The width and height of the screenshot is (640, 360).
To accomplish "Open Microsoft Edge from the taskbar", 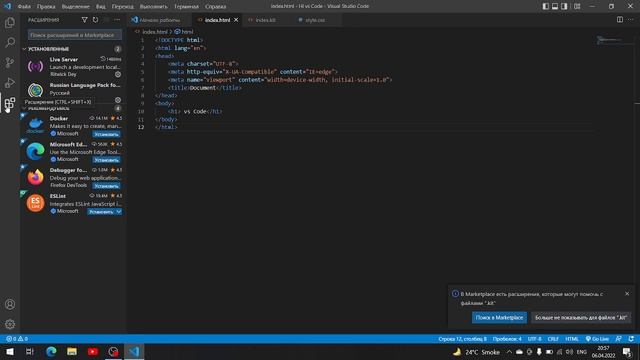I will 51,351.
